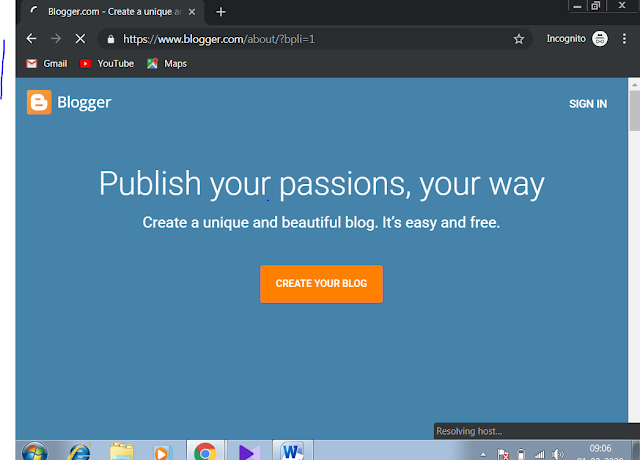
Task: Stop page loading with the X button
Action: pyautogui.click(x=80, y=39)
